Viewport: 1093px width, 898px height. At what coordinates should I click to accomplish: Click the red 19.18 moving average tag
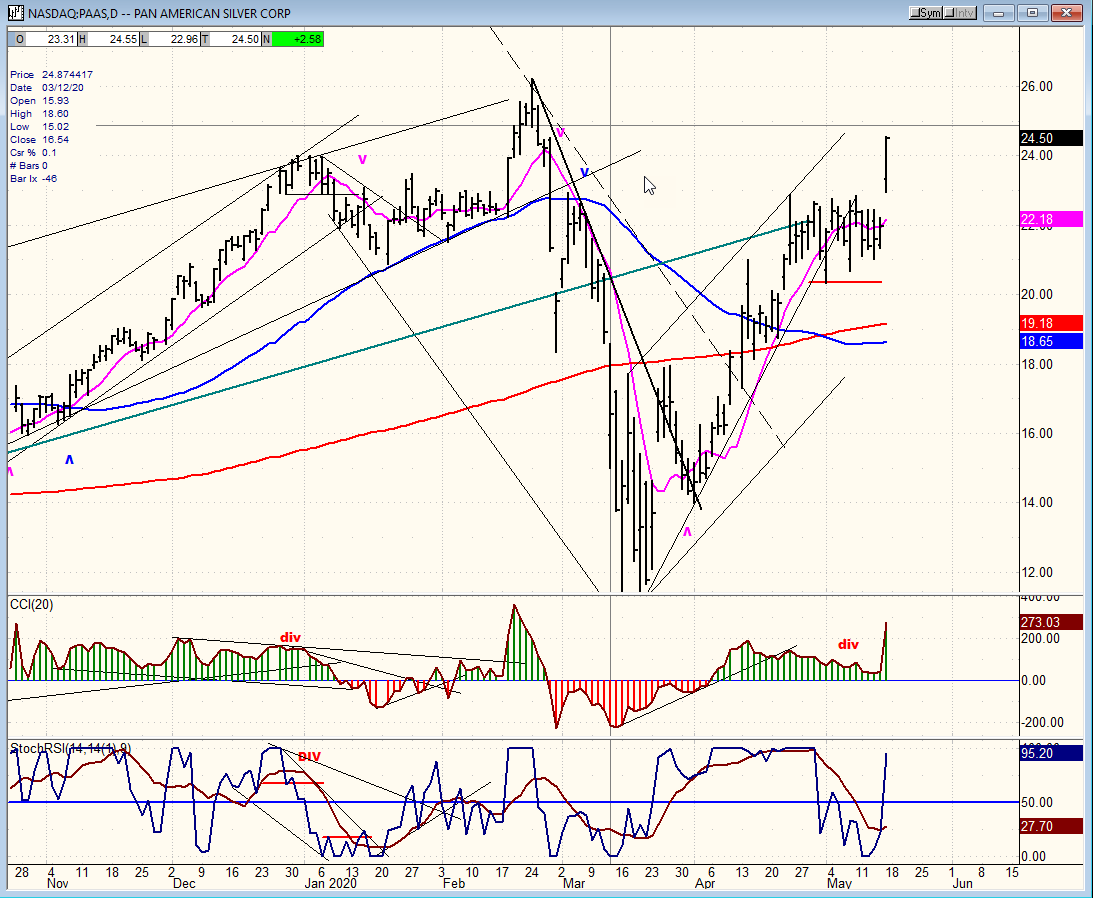tap(1051, 324)
